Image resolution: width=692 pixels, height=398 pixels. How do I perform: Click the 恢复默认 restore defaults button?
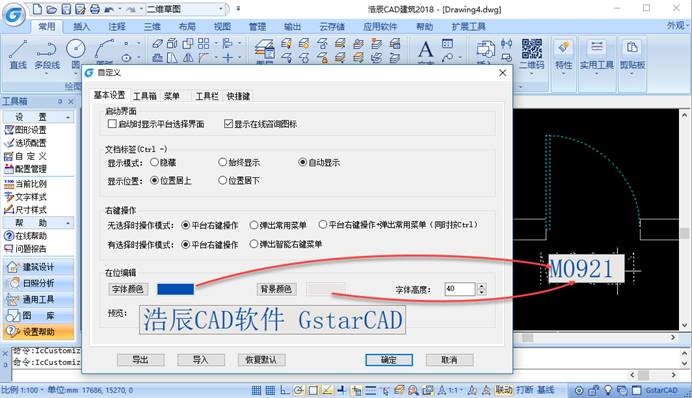click(x=261, y=360)
